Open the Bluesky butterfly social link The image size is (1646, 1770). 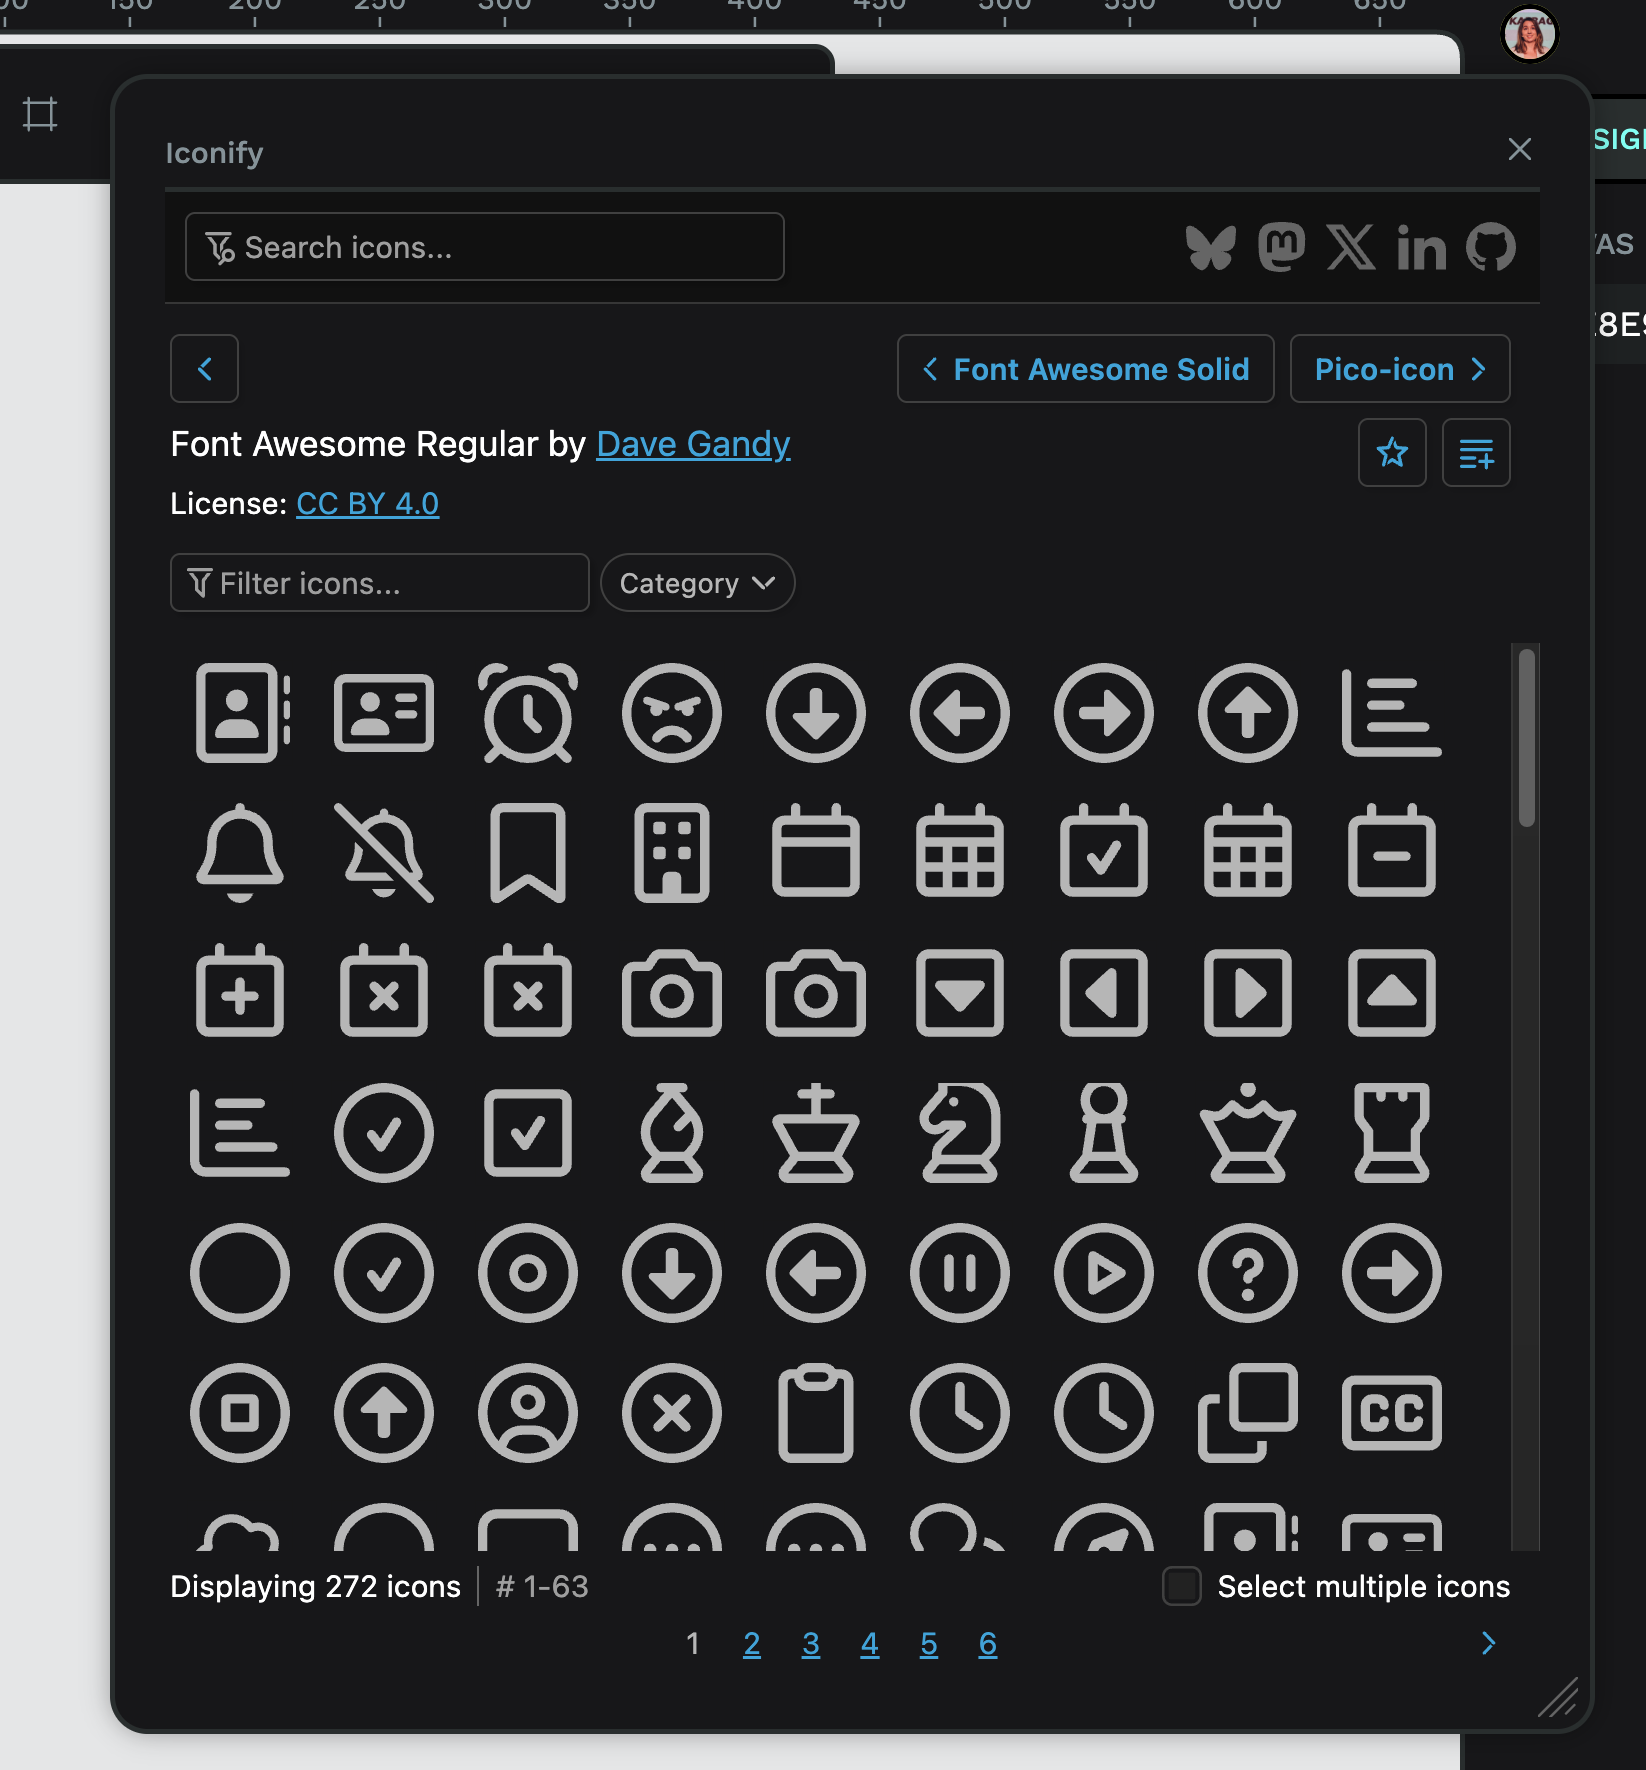(1211, 247)
